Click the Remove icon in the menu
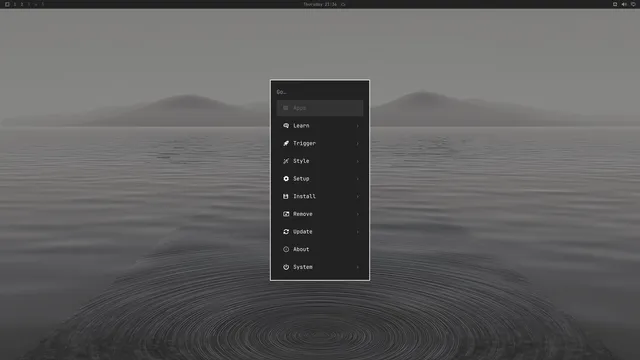Image resolution: width=640 pixels, height=360 pixels. pyautogui.click(x=286, y=214)
